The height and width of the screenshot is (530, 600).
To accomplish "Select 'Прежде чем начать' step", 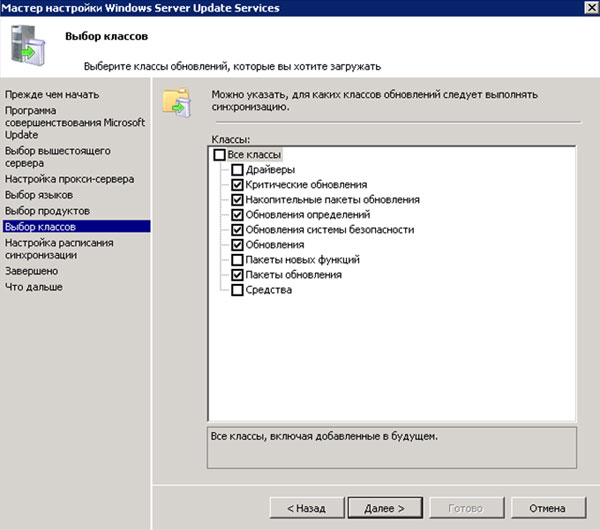I will click(x=52, y=95).
